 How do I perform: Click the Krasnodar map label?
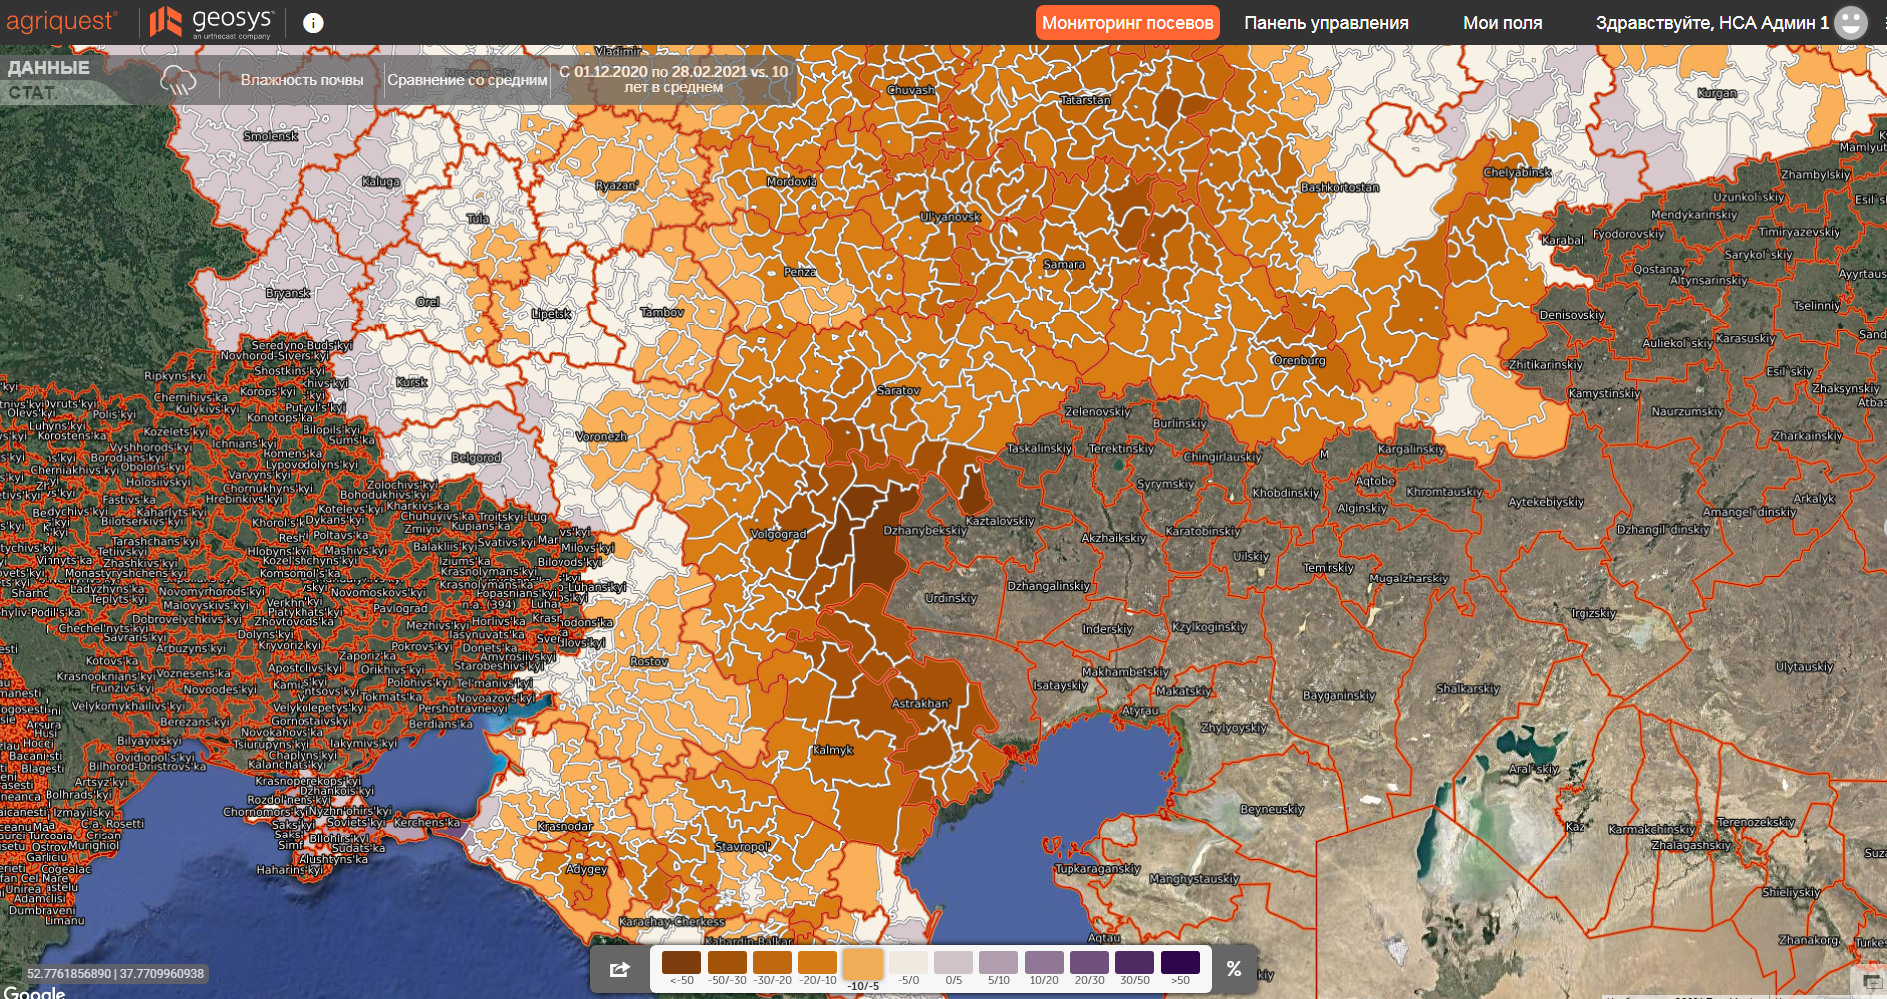pyautogui.click(x=565, y=827)
